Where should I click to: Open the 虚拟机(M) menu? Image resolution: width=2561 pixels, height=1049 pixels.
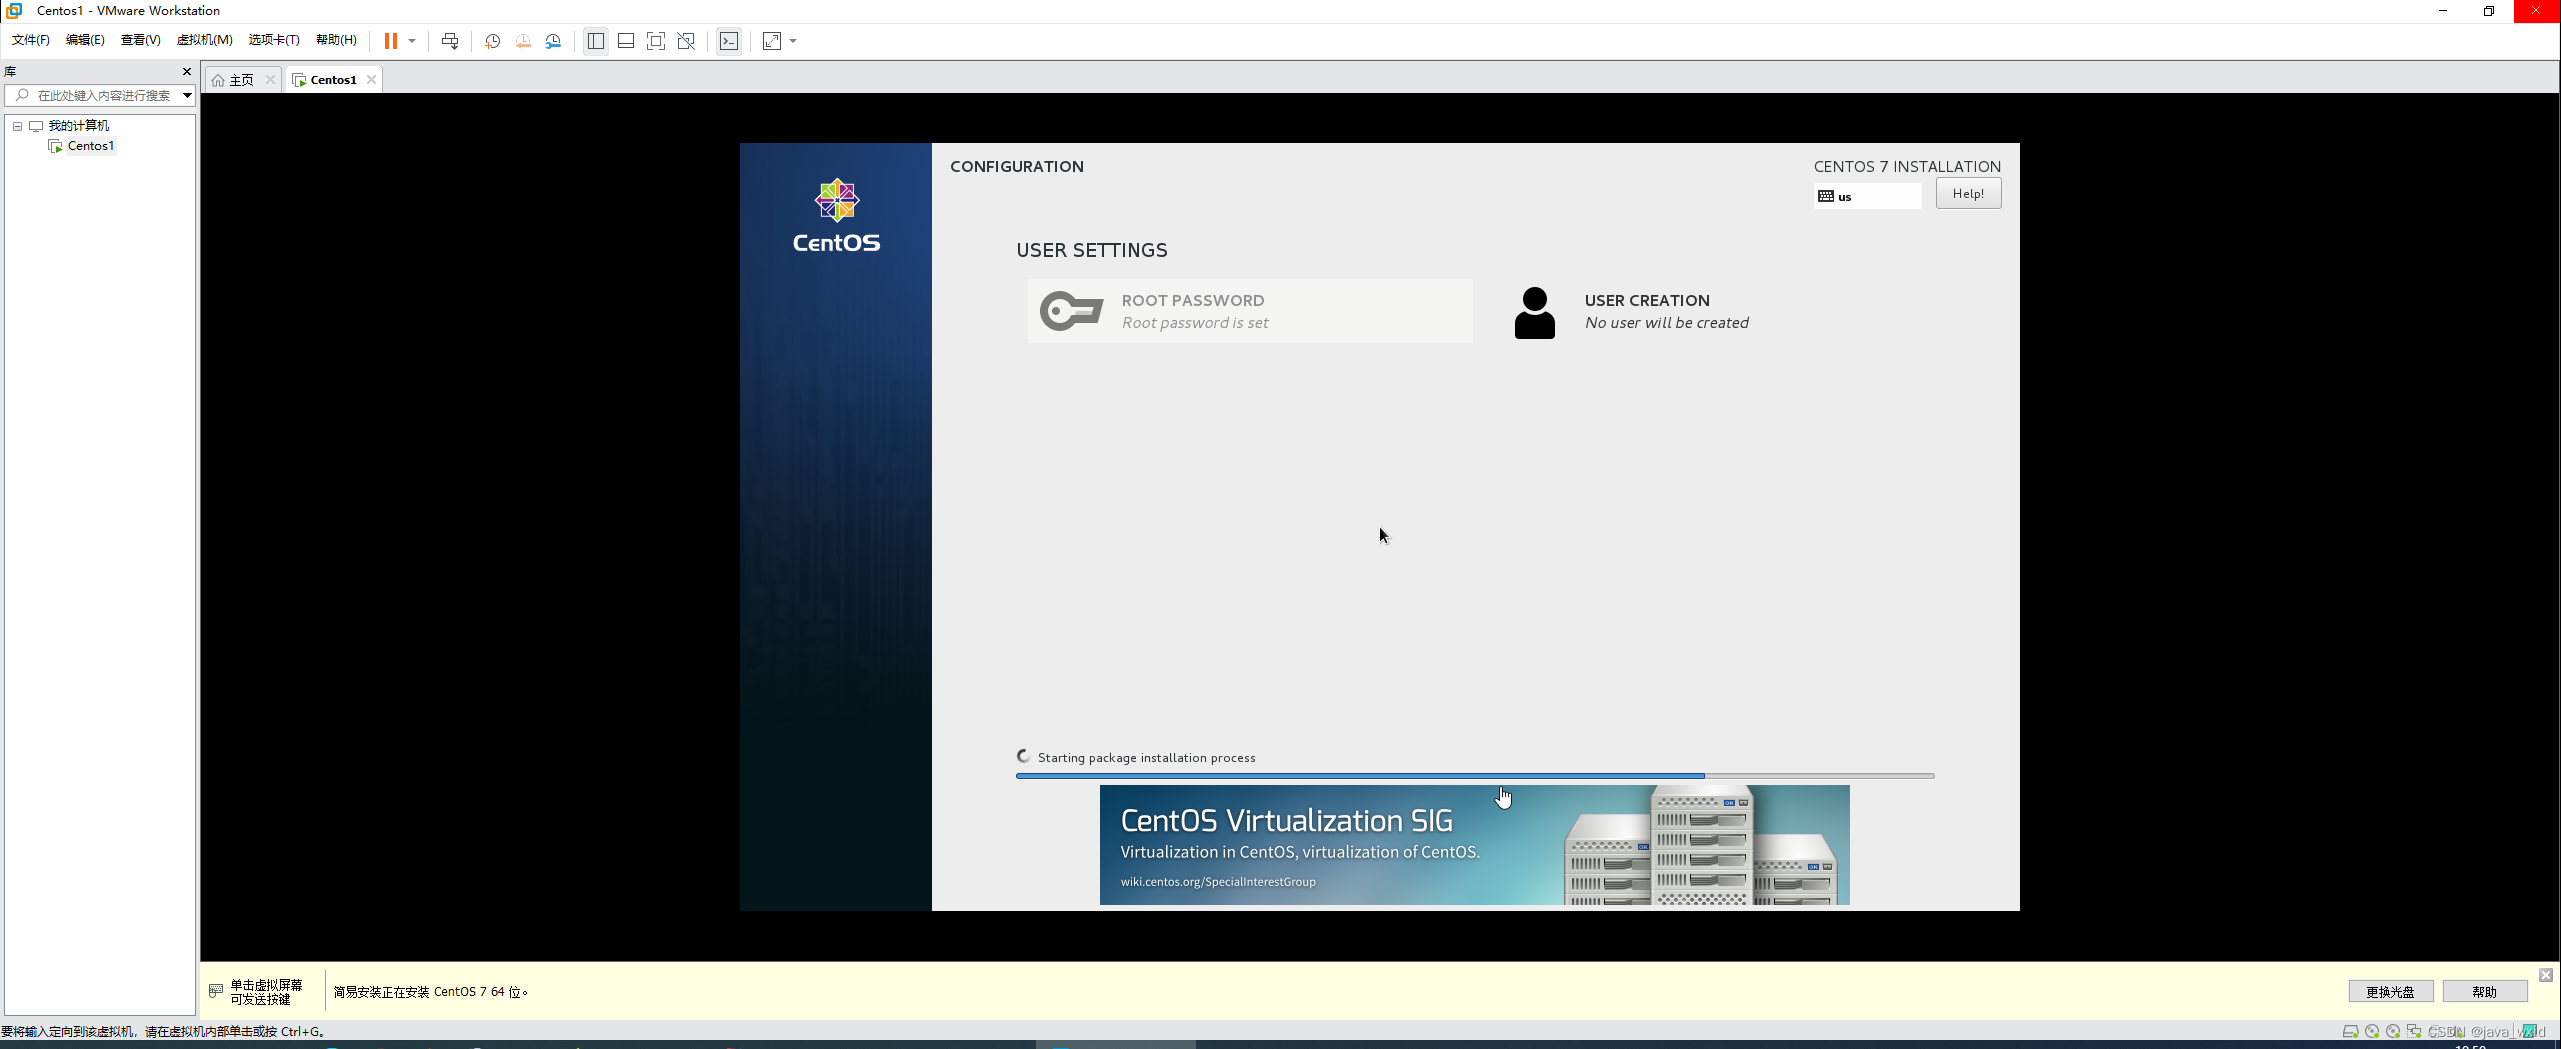205,40
